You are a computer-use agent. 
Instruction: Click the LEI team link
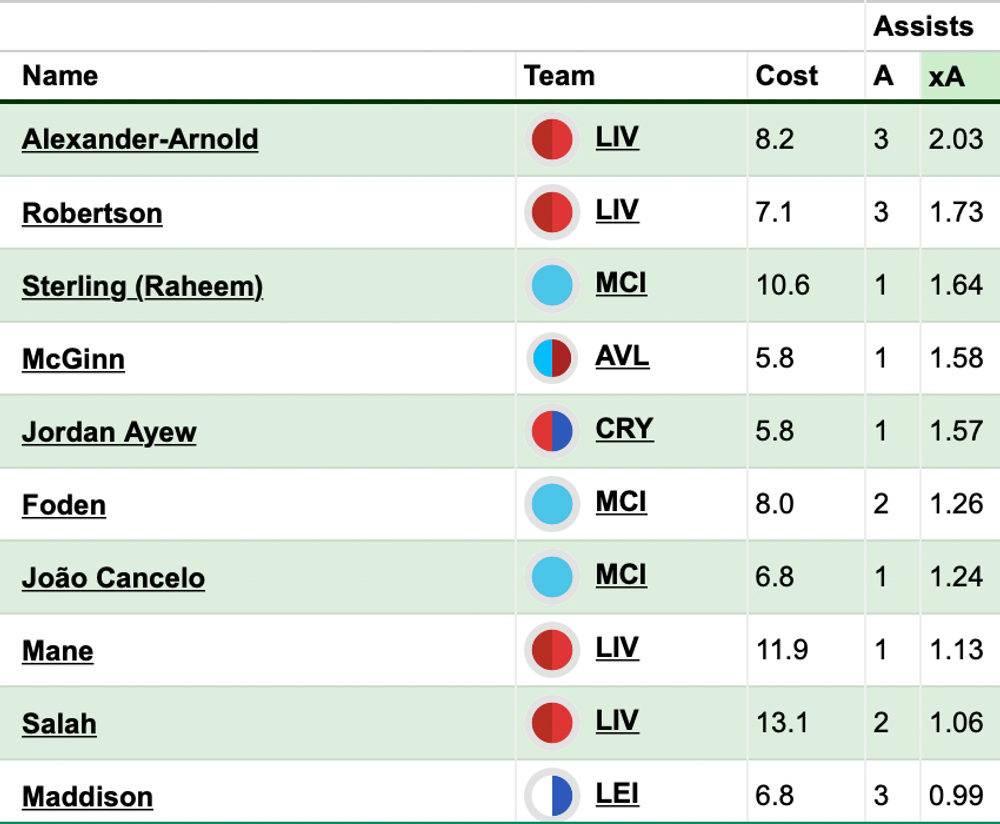click(x=617, y=794)
